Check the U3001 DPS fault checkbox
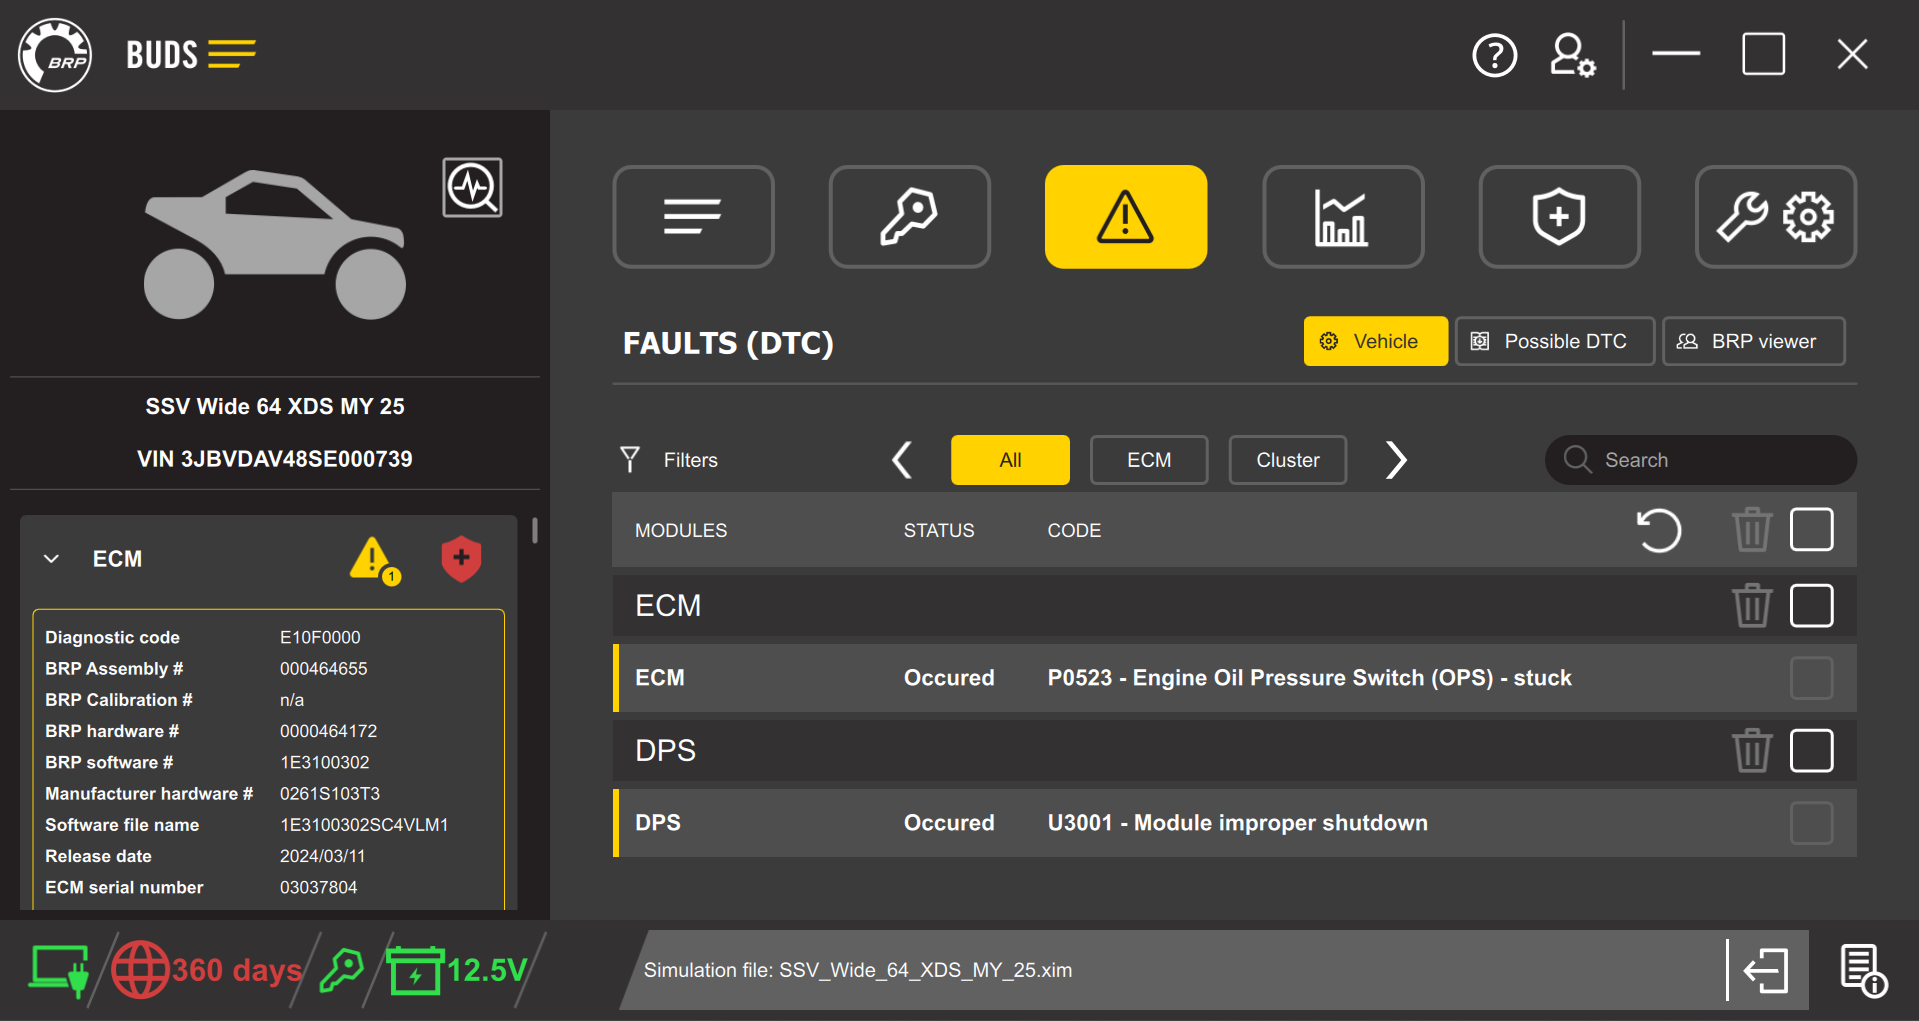 (1811, 823)
